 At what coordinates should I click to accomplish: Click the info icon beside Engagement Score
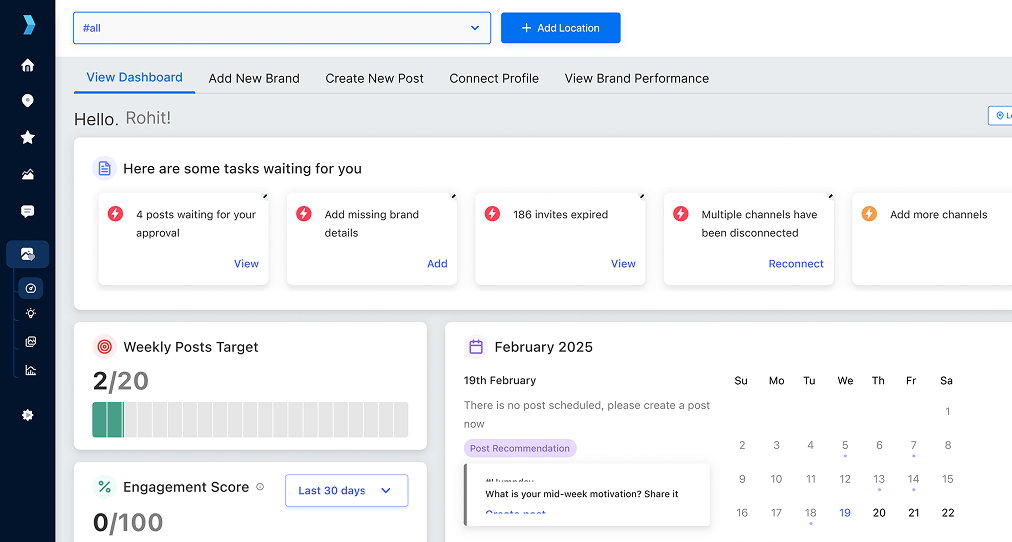[260, 487]
